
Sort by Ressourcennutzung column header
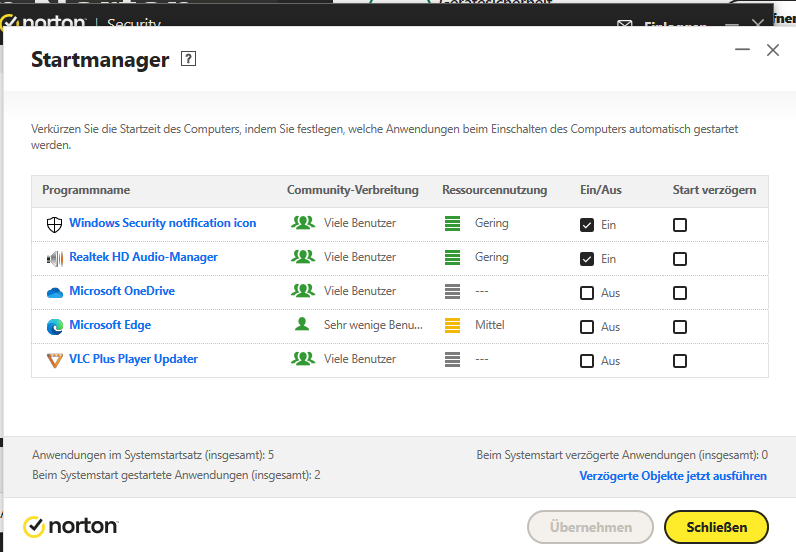coord(494,190)
